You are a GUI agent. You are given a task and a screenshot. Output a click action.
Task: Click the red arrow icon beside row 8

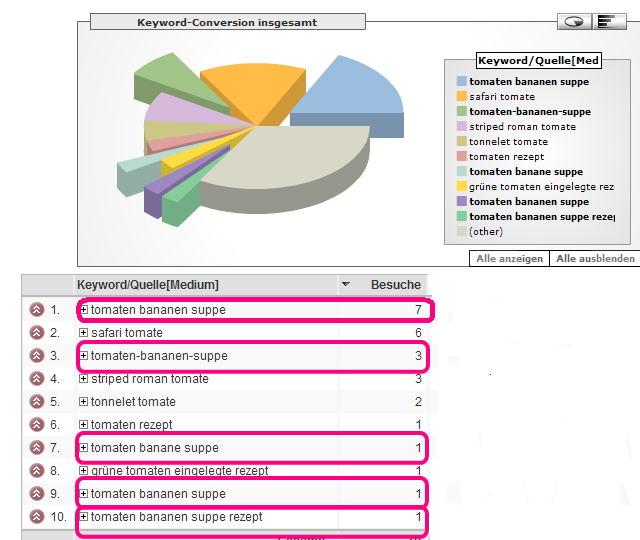point(37,471)
